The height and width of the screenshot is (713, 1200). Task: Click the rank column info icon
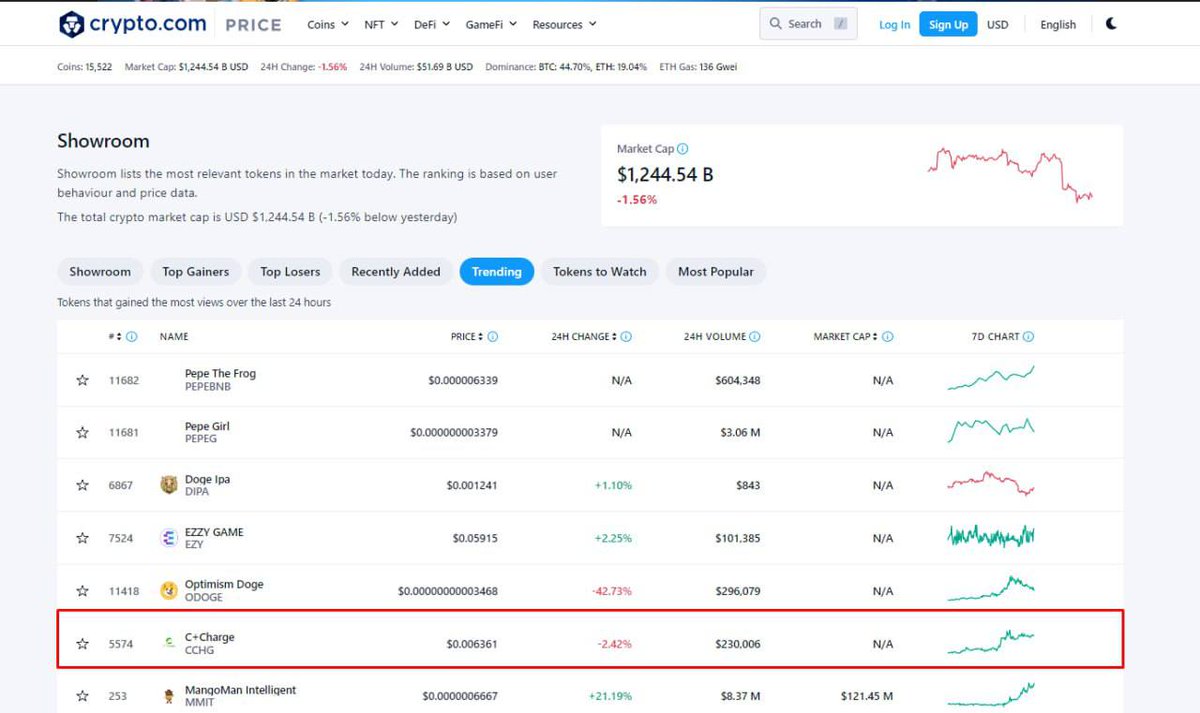coord(132,337)
